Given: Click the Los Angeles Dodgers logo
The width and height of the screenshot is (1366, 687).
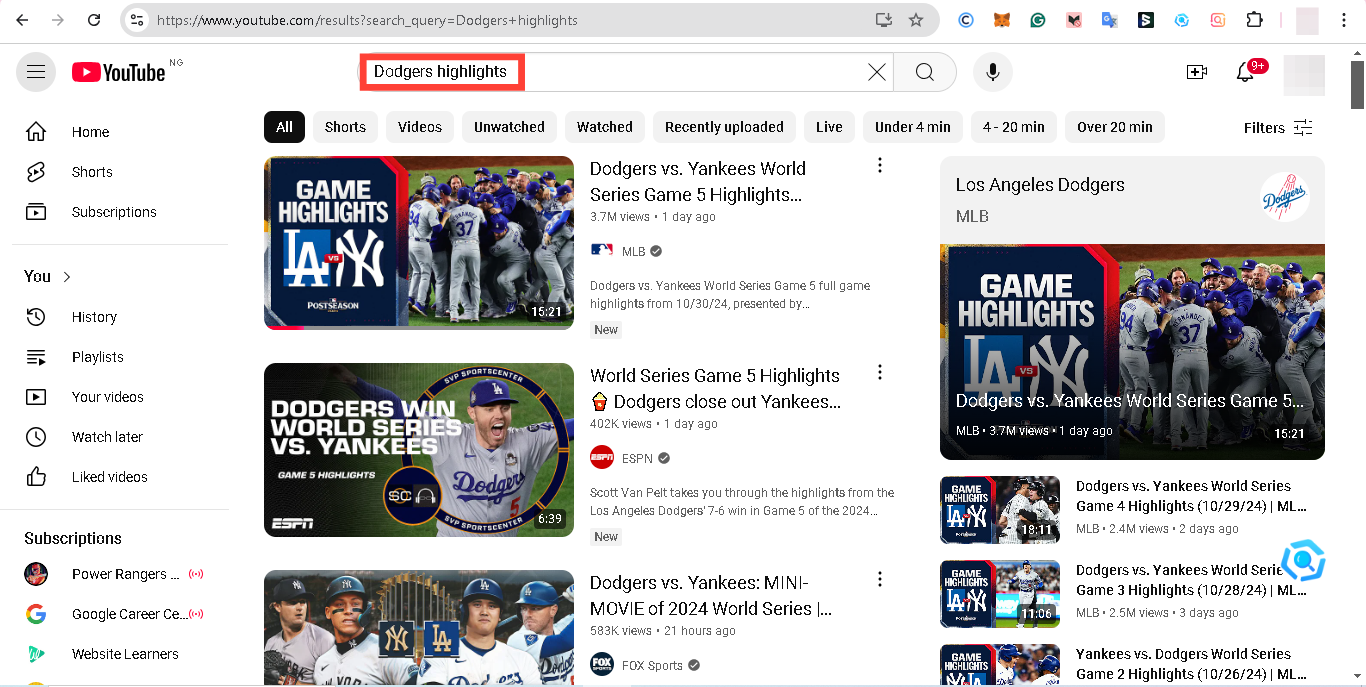Looking at the screenshot, I should (1284, 197).
